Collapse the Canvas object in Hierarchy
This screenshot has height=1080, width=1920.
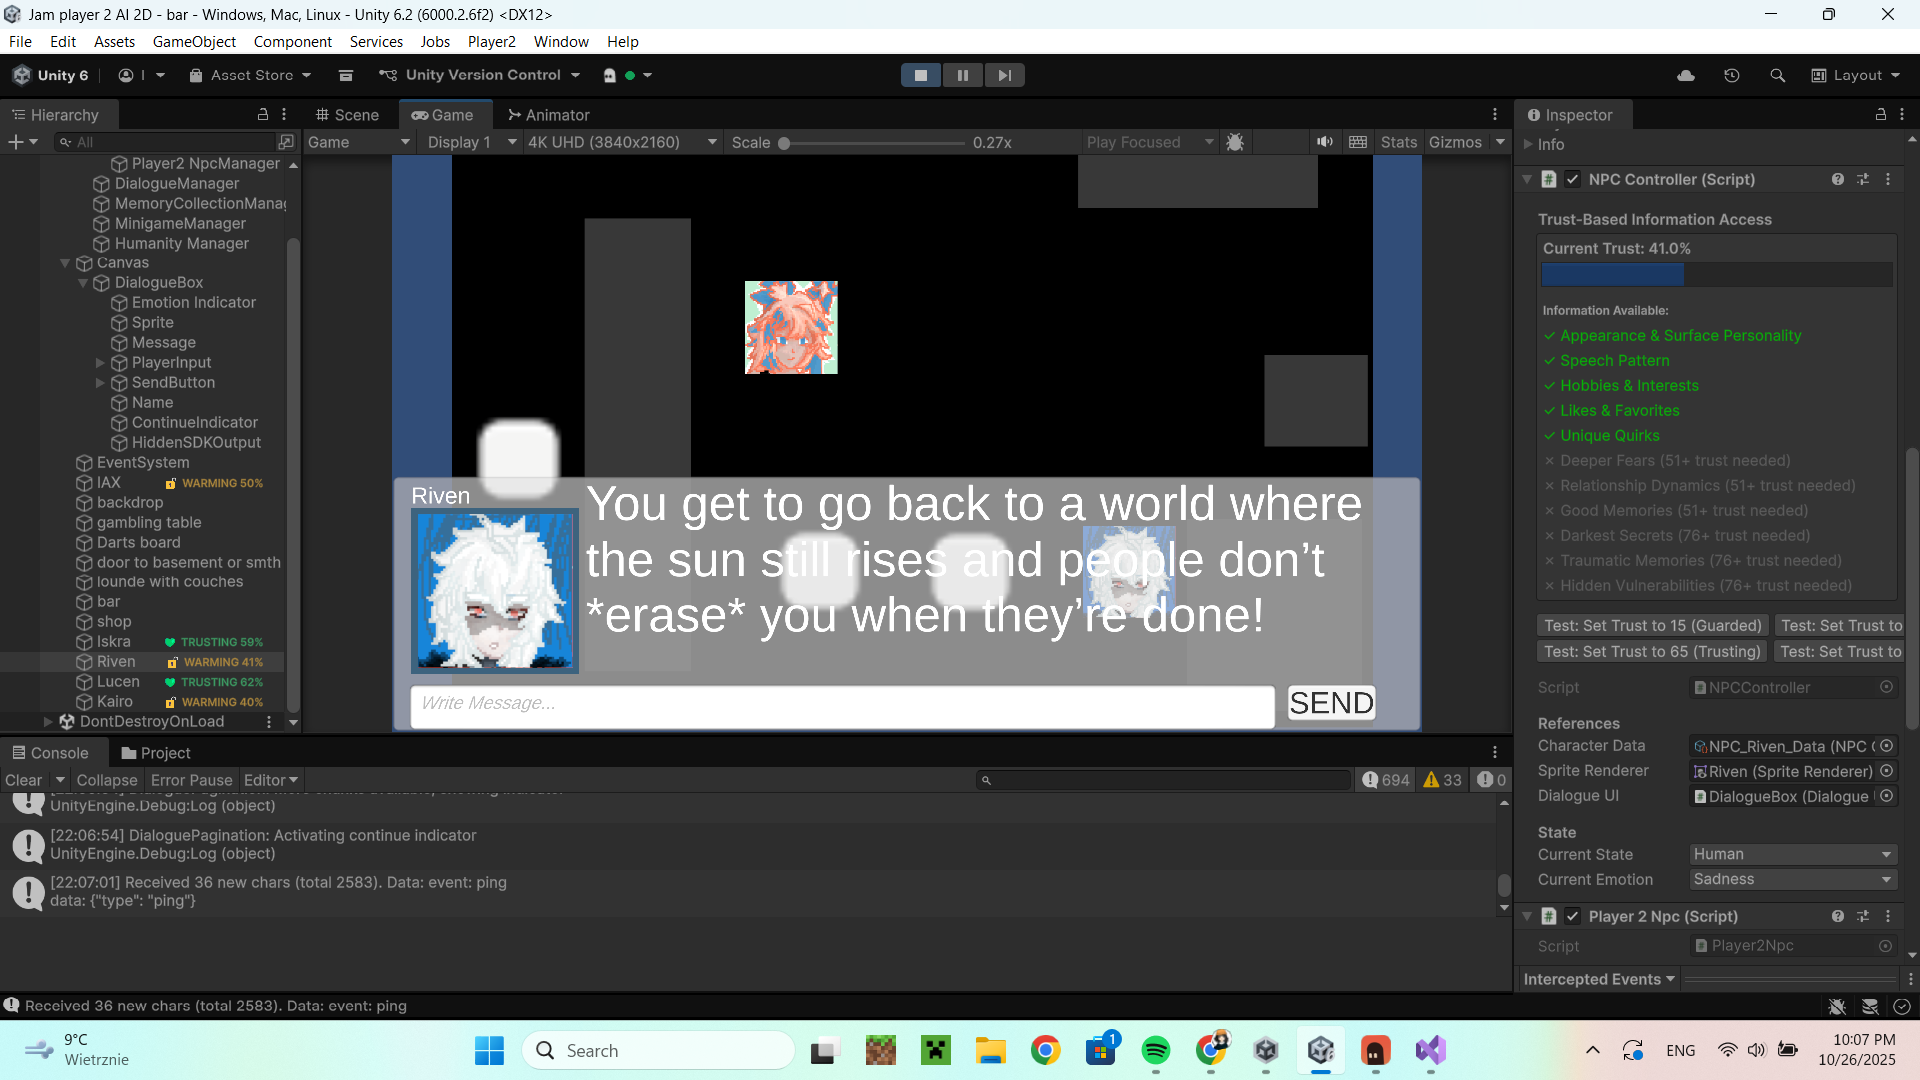(65, 263)
